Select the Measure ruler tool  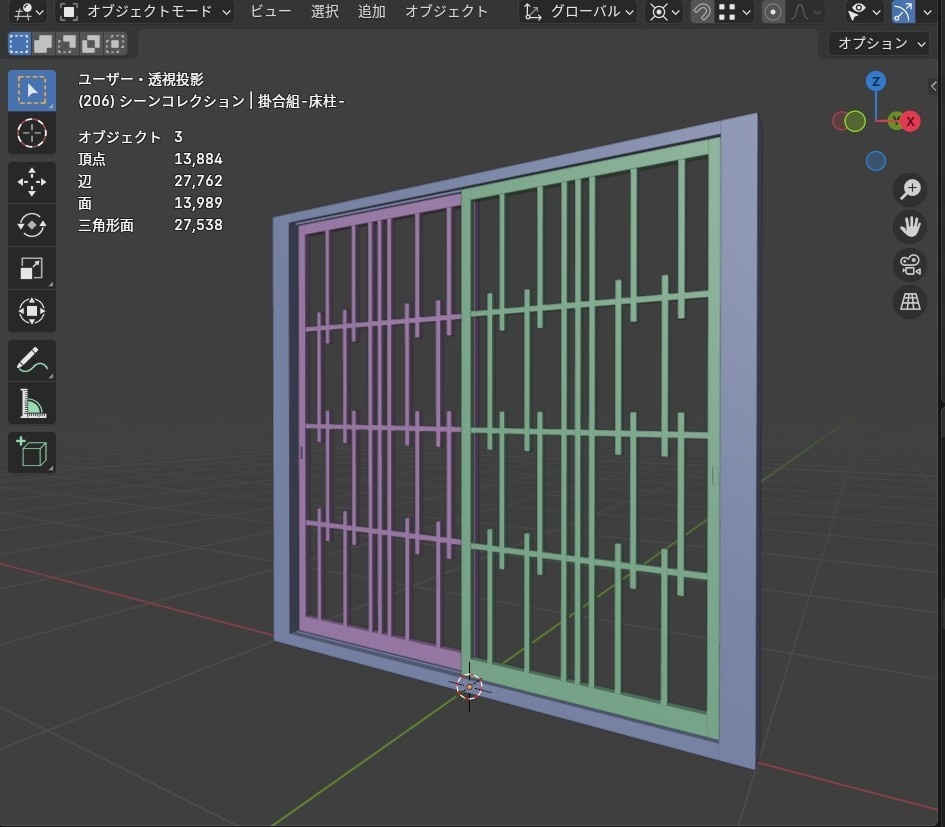click(32, 403)
